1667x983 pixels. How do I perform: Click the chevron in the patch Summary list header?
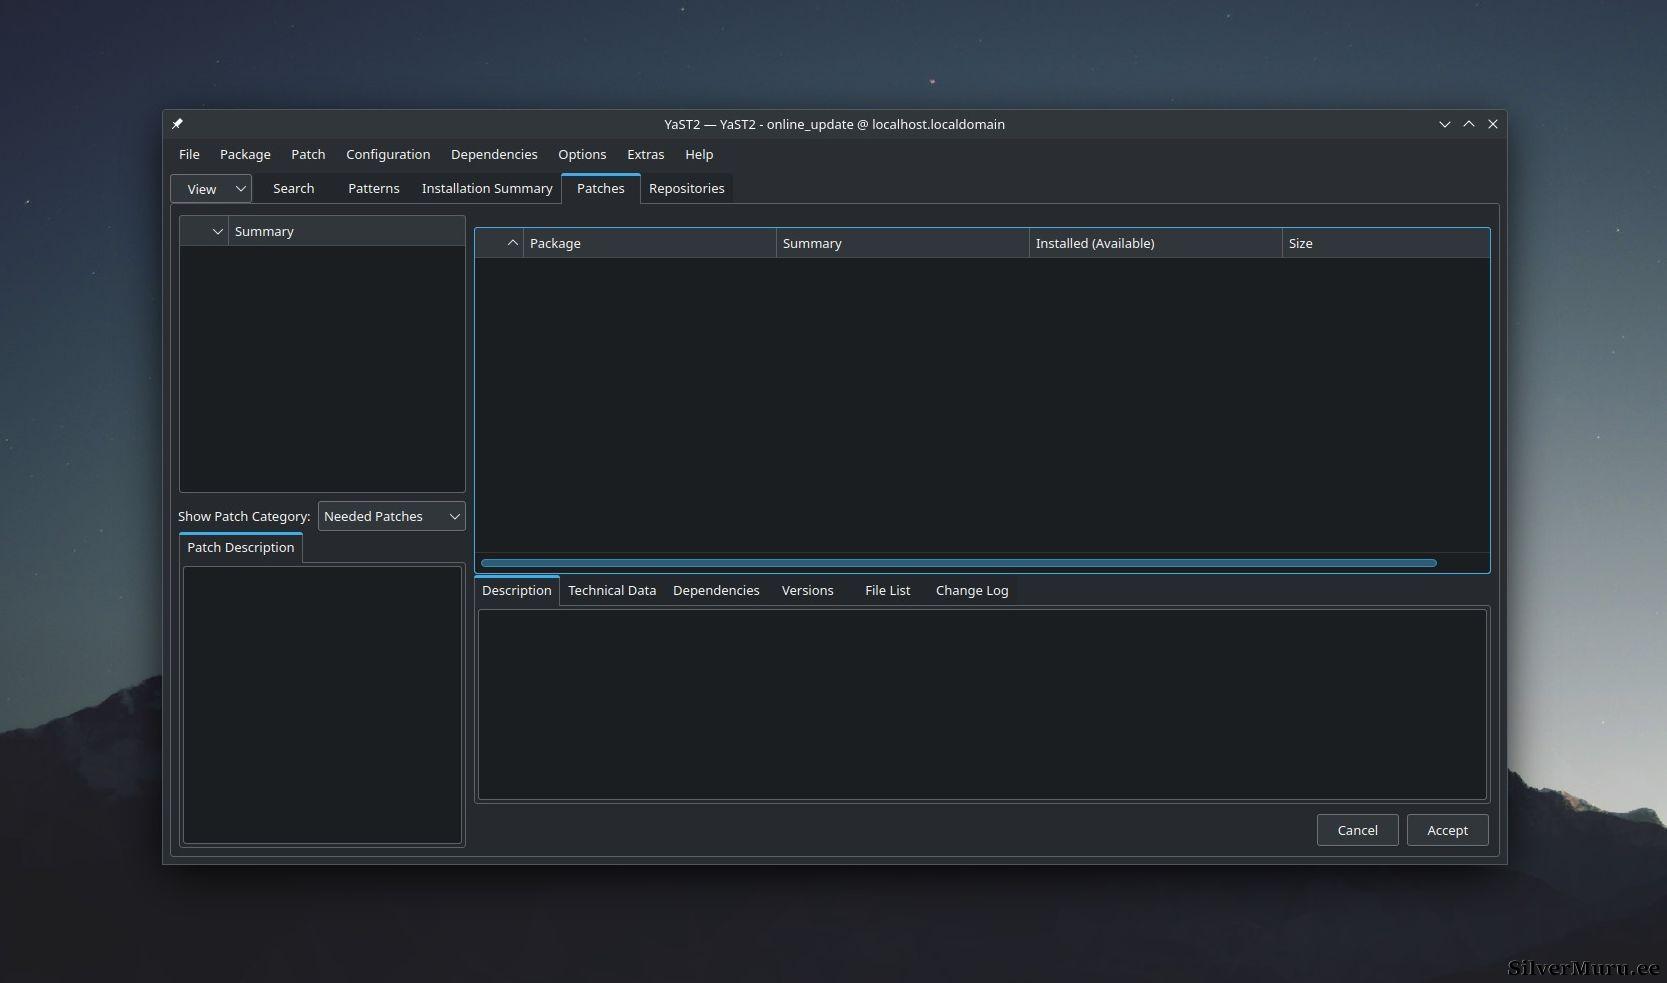[217, 231]
